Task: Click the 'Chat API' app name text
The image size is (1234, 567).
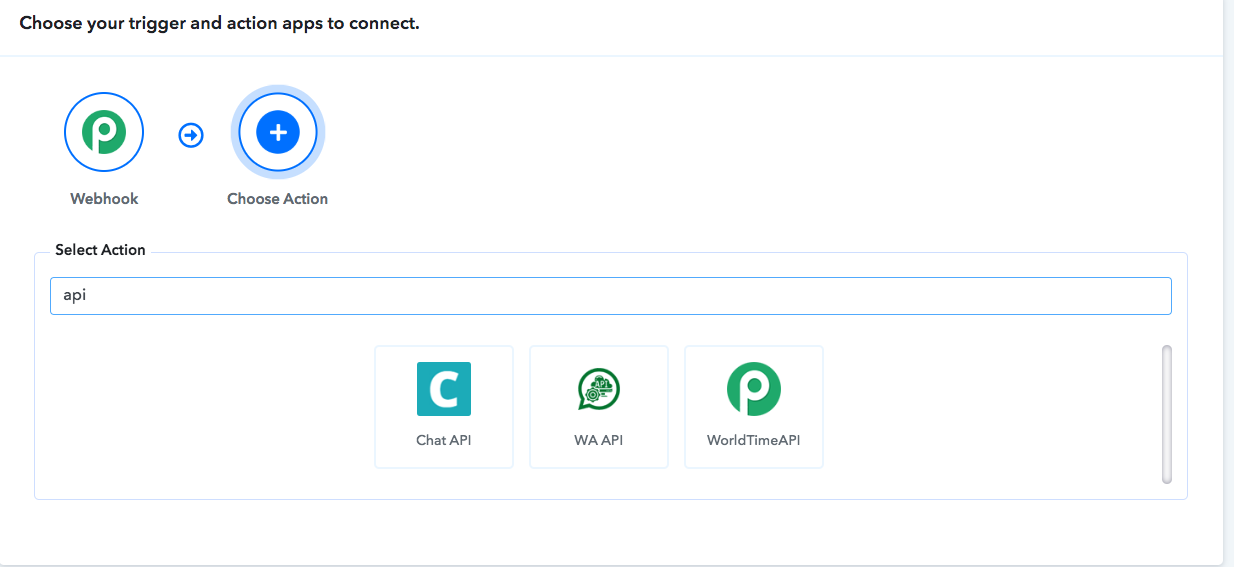Action: 443,440
